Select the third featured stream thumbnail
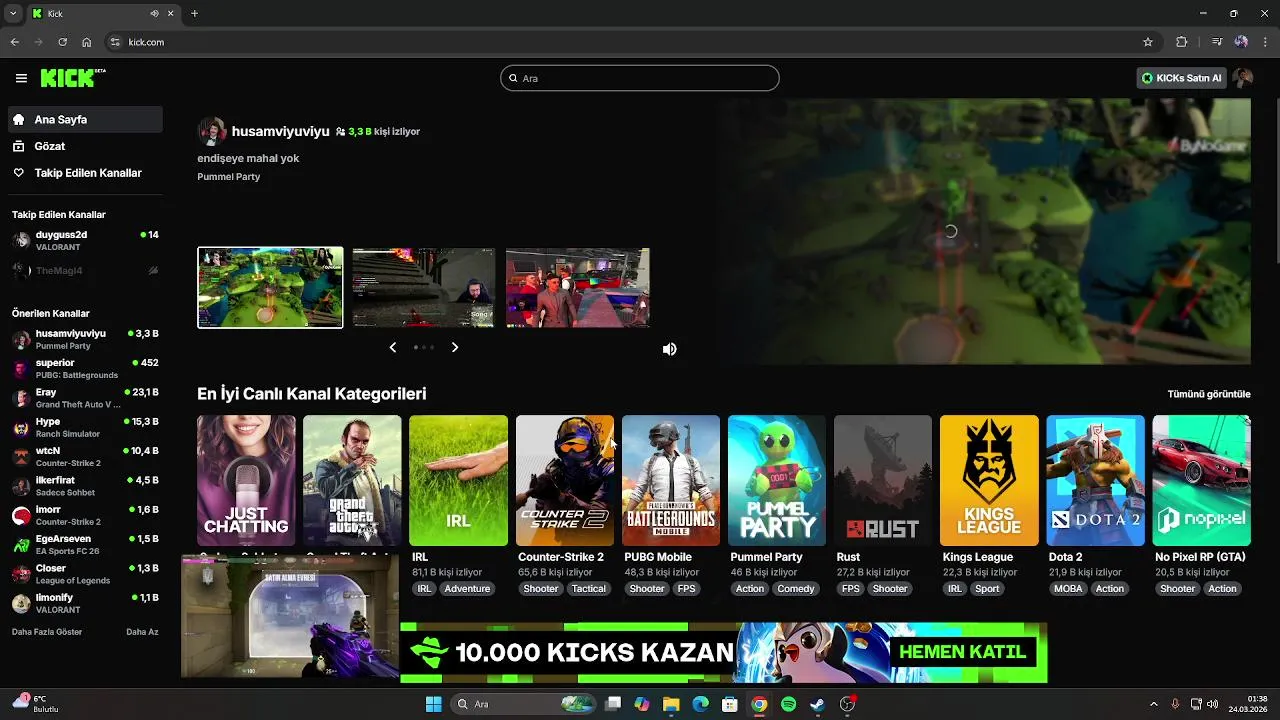Image resolution: width=1280 pixels, height=720 pixels. pyautogui.click(x=578, y=287)
